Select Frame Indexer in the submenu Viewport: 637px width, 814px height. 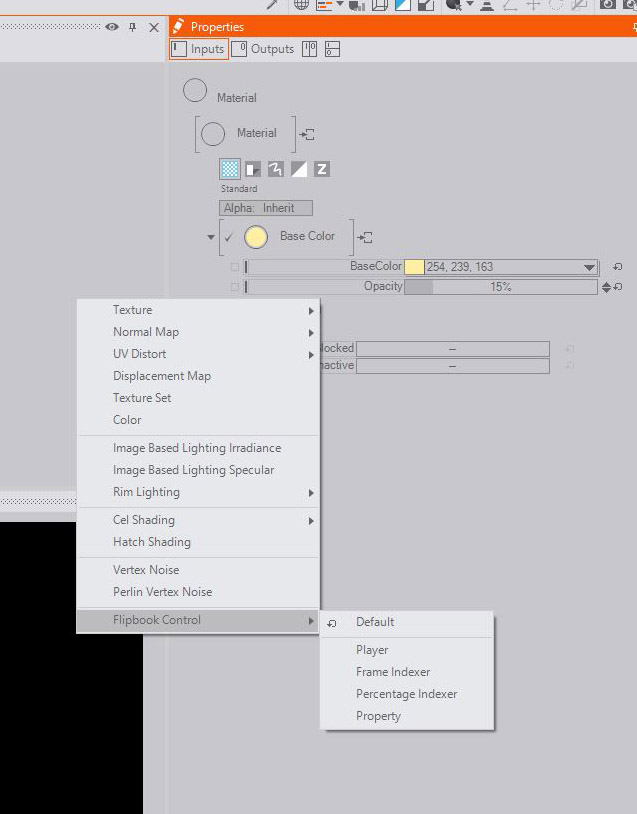tap(393, 672)
